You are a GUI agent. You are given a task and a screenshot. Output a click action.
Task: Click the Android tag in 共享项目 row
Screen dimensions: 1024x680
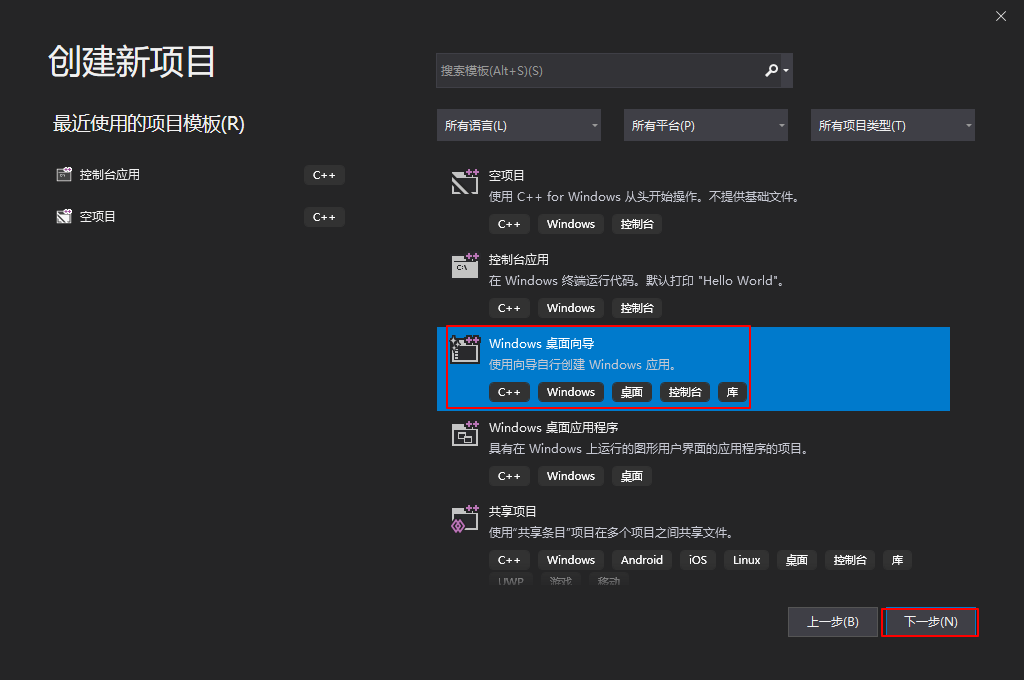pyautogui.click(x=642, y=560)
